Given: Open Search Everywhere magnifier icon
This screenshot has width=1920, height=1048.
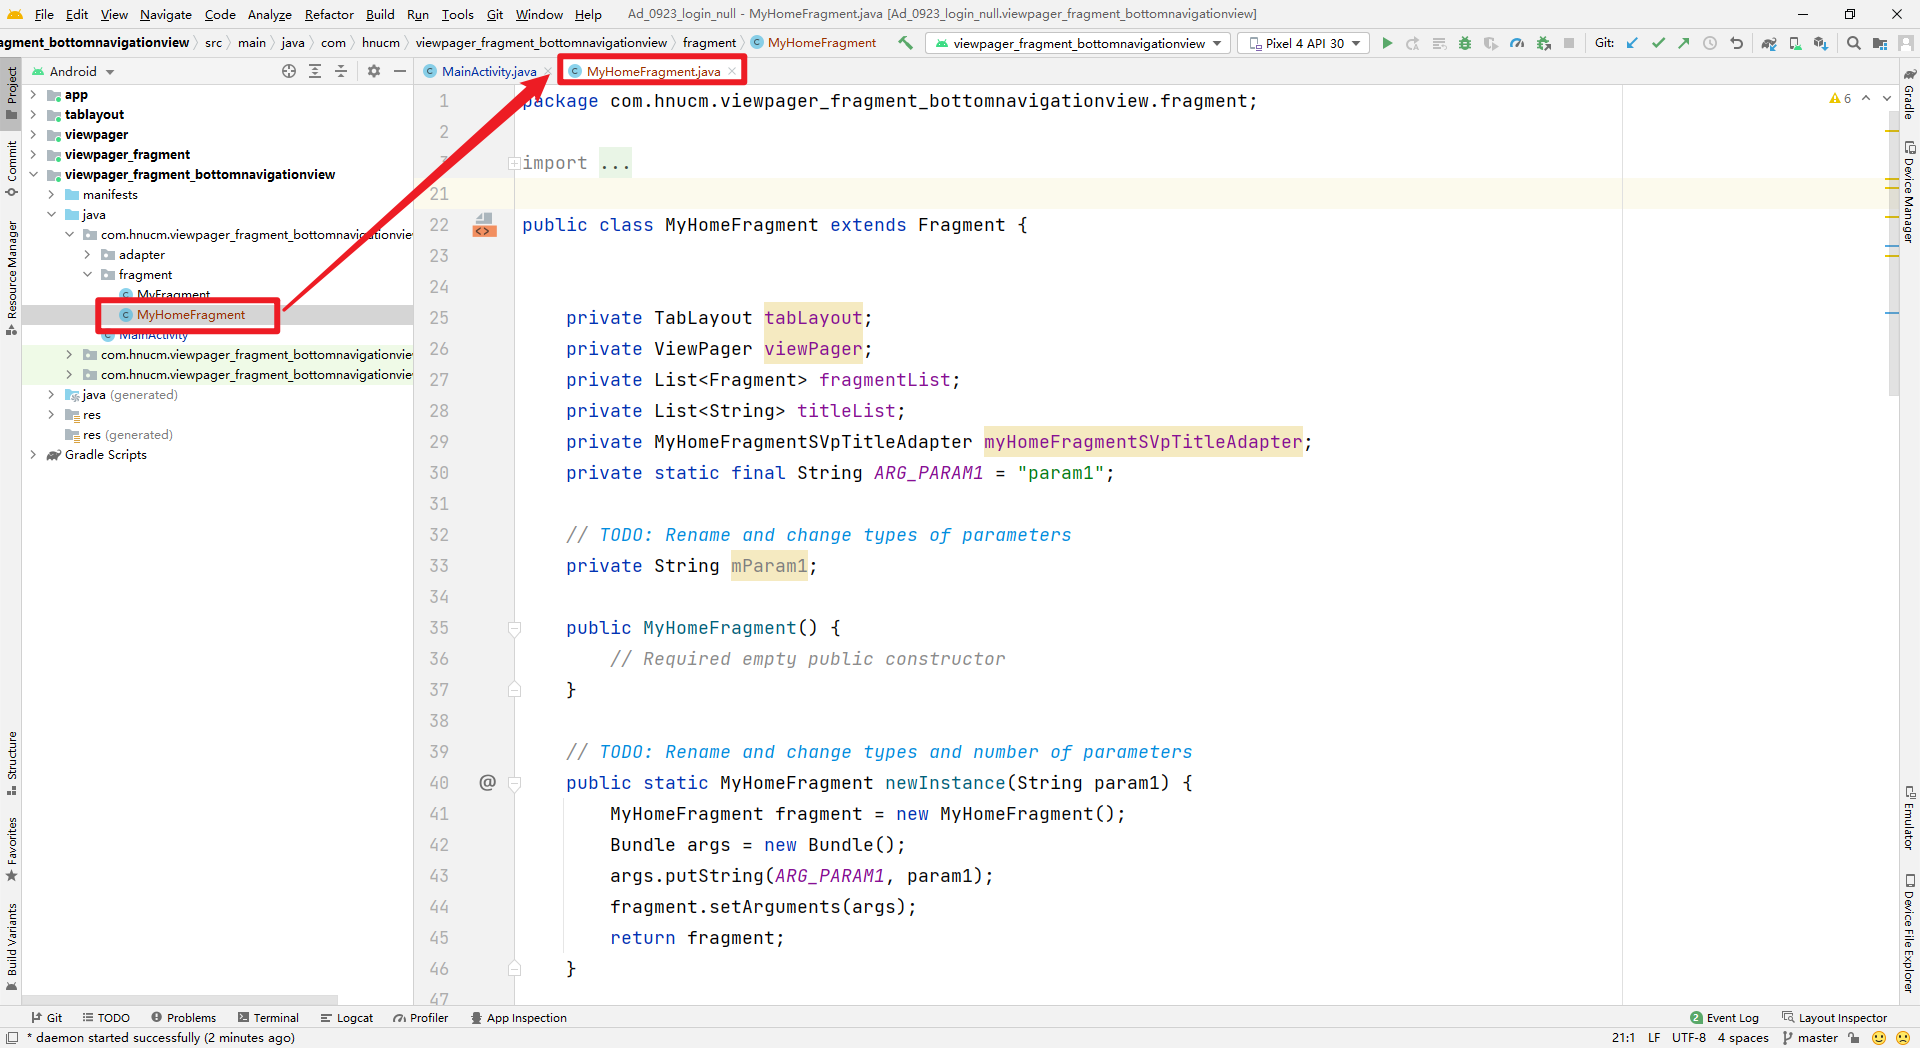Looking at the screenshot, I should click(x=1854, y=43).
